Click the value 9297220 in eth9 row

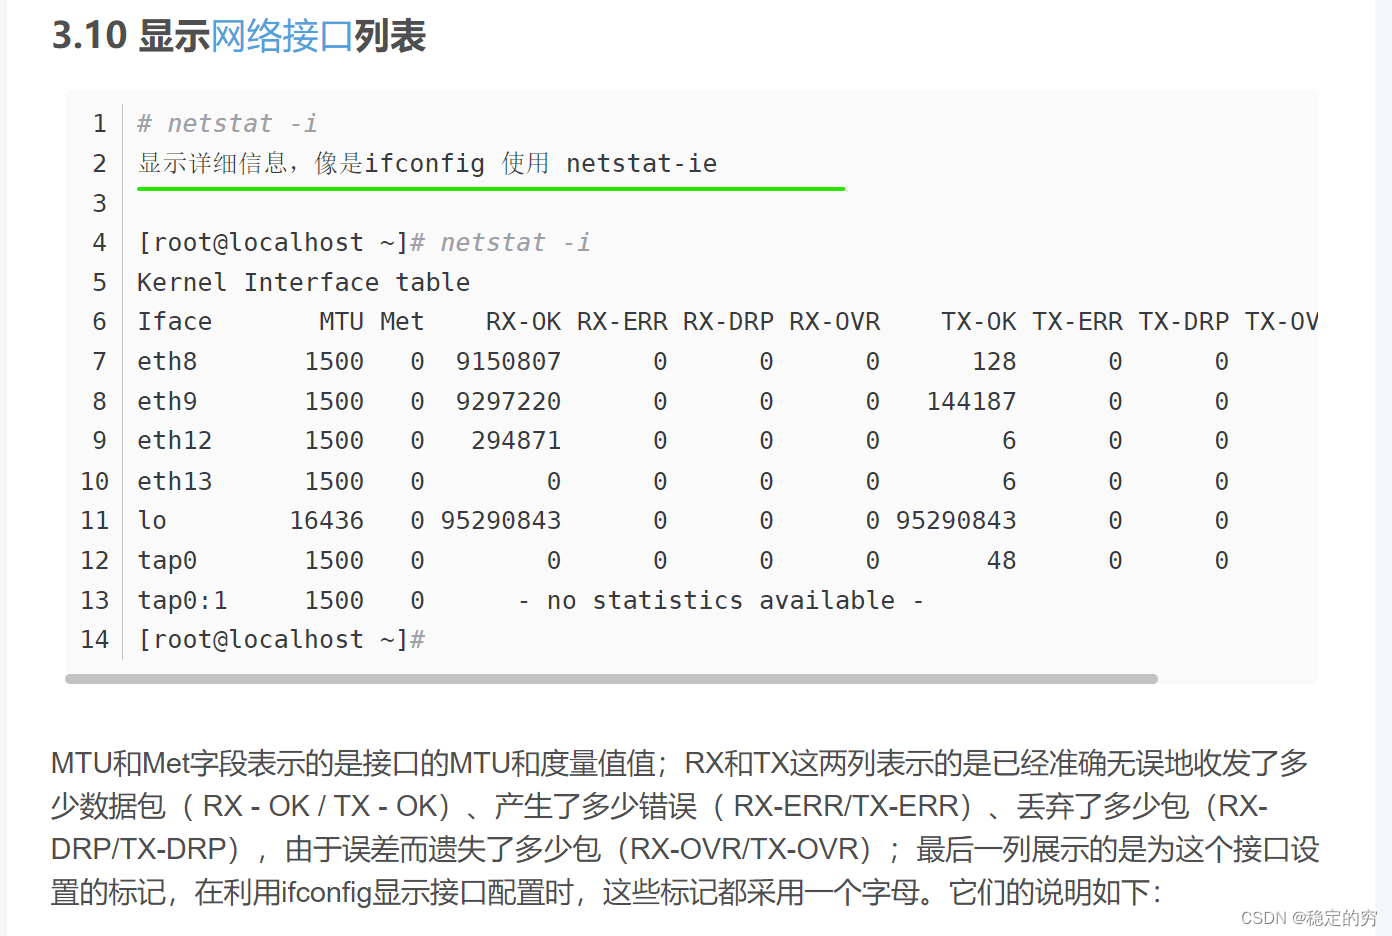coord(508,401)
